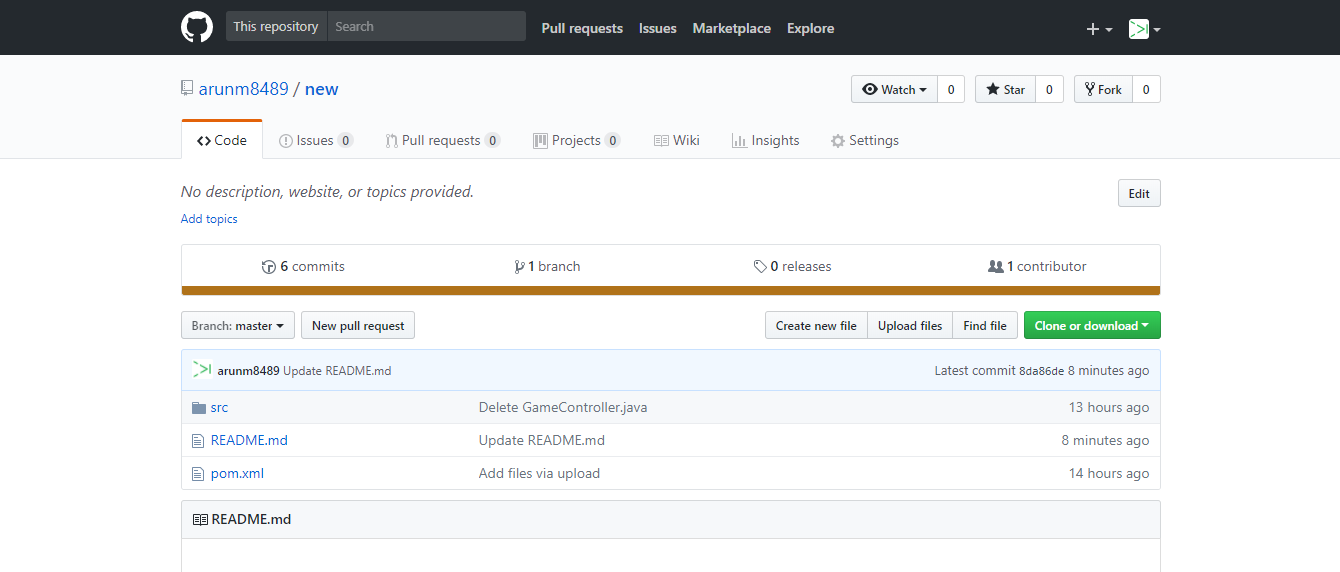The height and width of the screenshot is (572, 1340).
Task: Switch to the Projects tab
Action: point(577,140)
